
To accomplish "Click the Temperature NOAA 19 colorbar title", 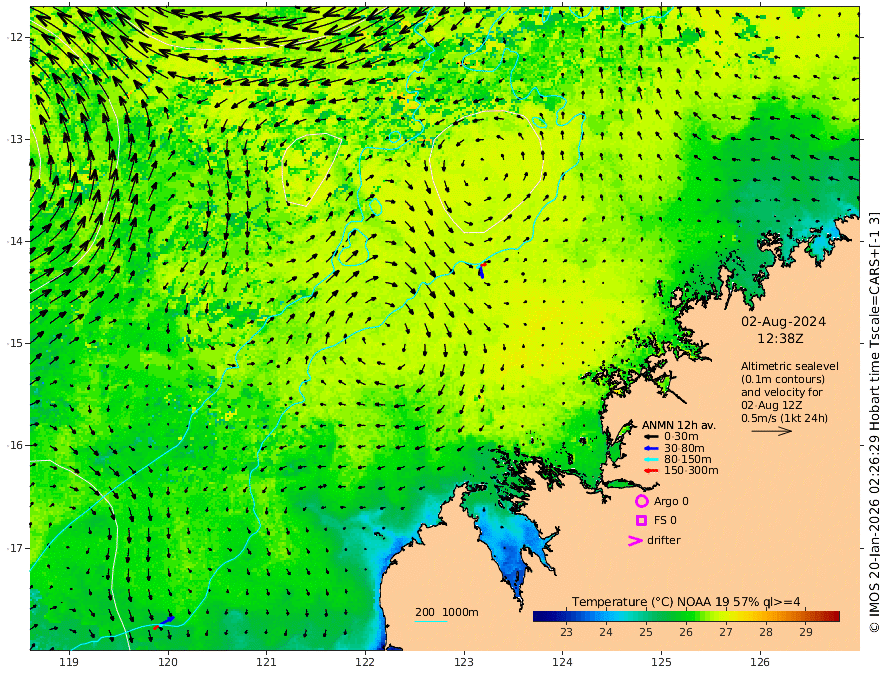I will 686,603.
